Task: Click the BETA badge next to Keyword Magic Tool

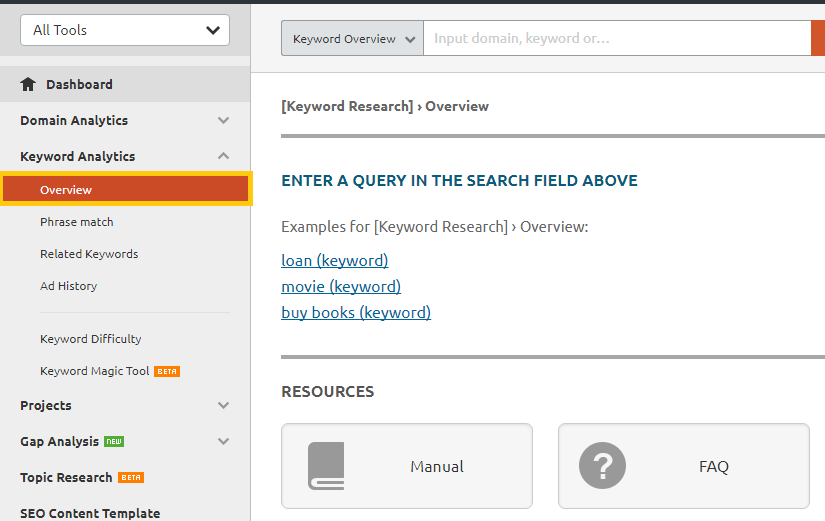Action: click(167, 372)
